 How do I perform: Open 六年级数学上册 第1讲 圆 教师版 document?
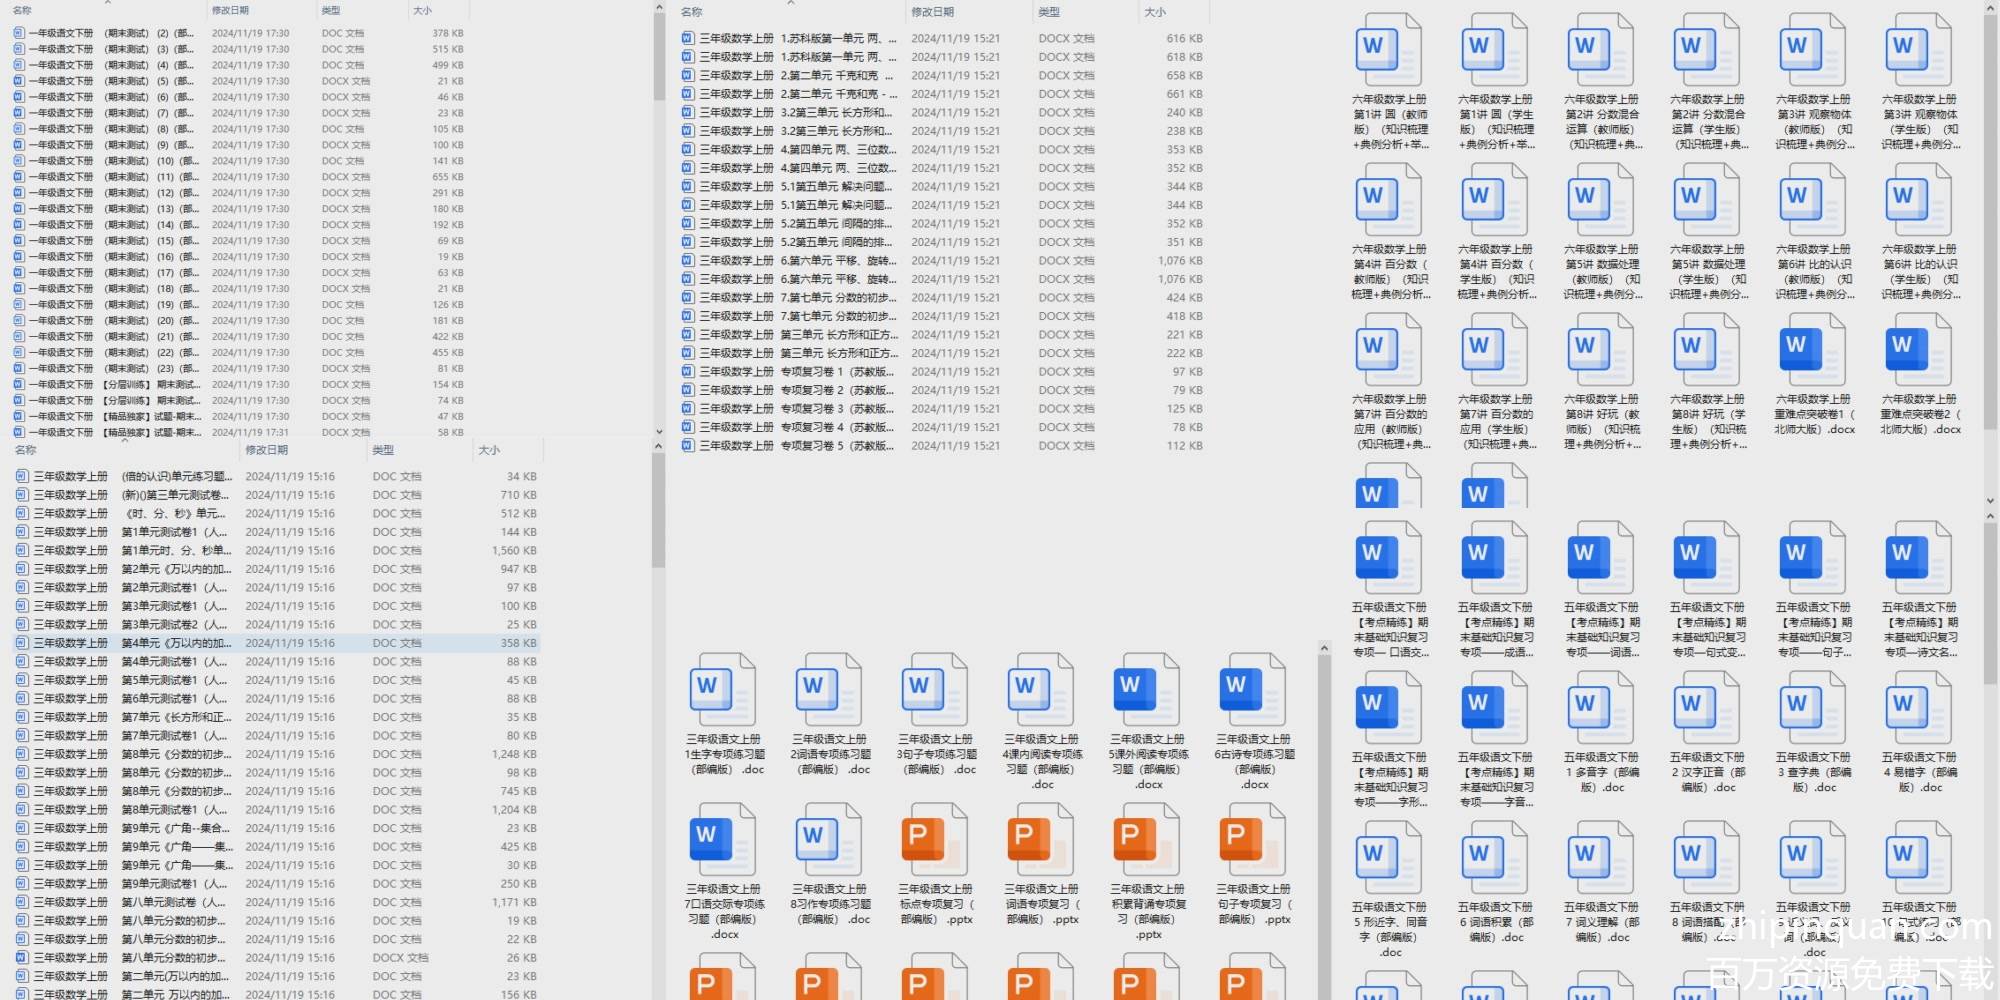1389,50
